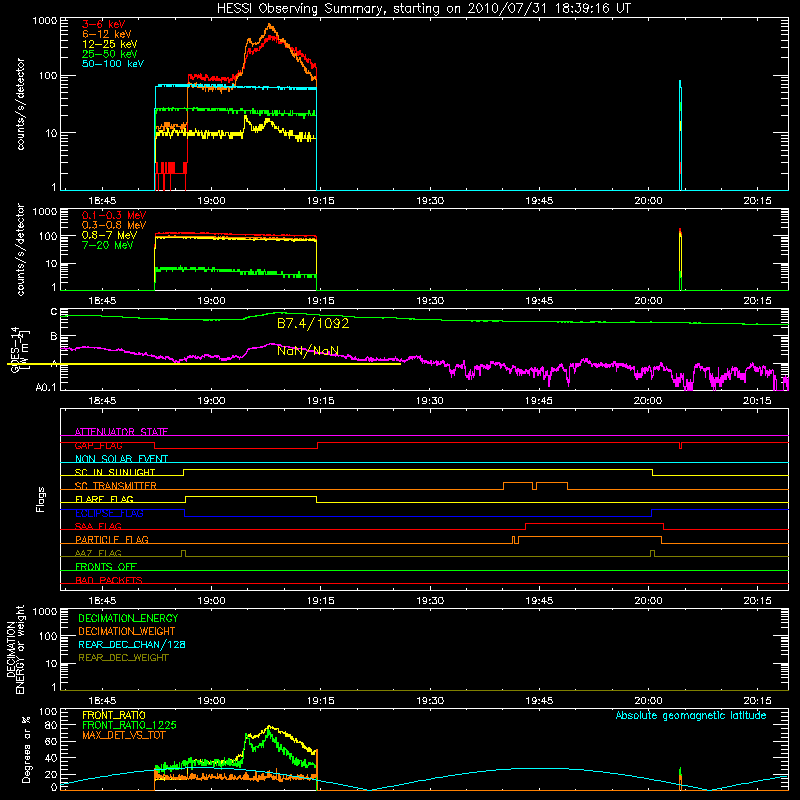Select the cyan "50-100 keV" legend label
The width and height of the screenshot is (800, 800).
tap(113, 64)
